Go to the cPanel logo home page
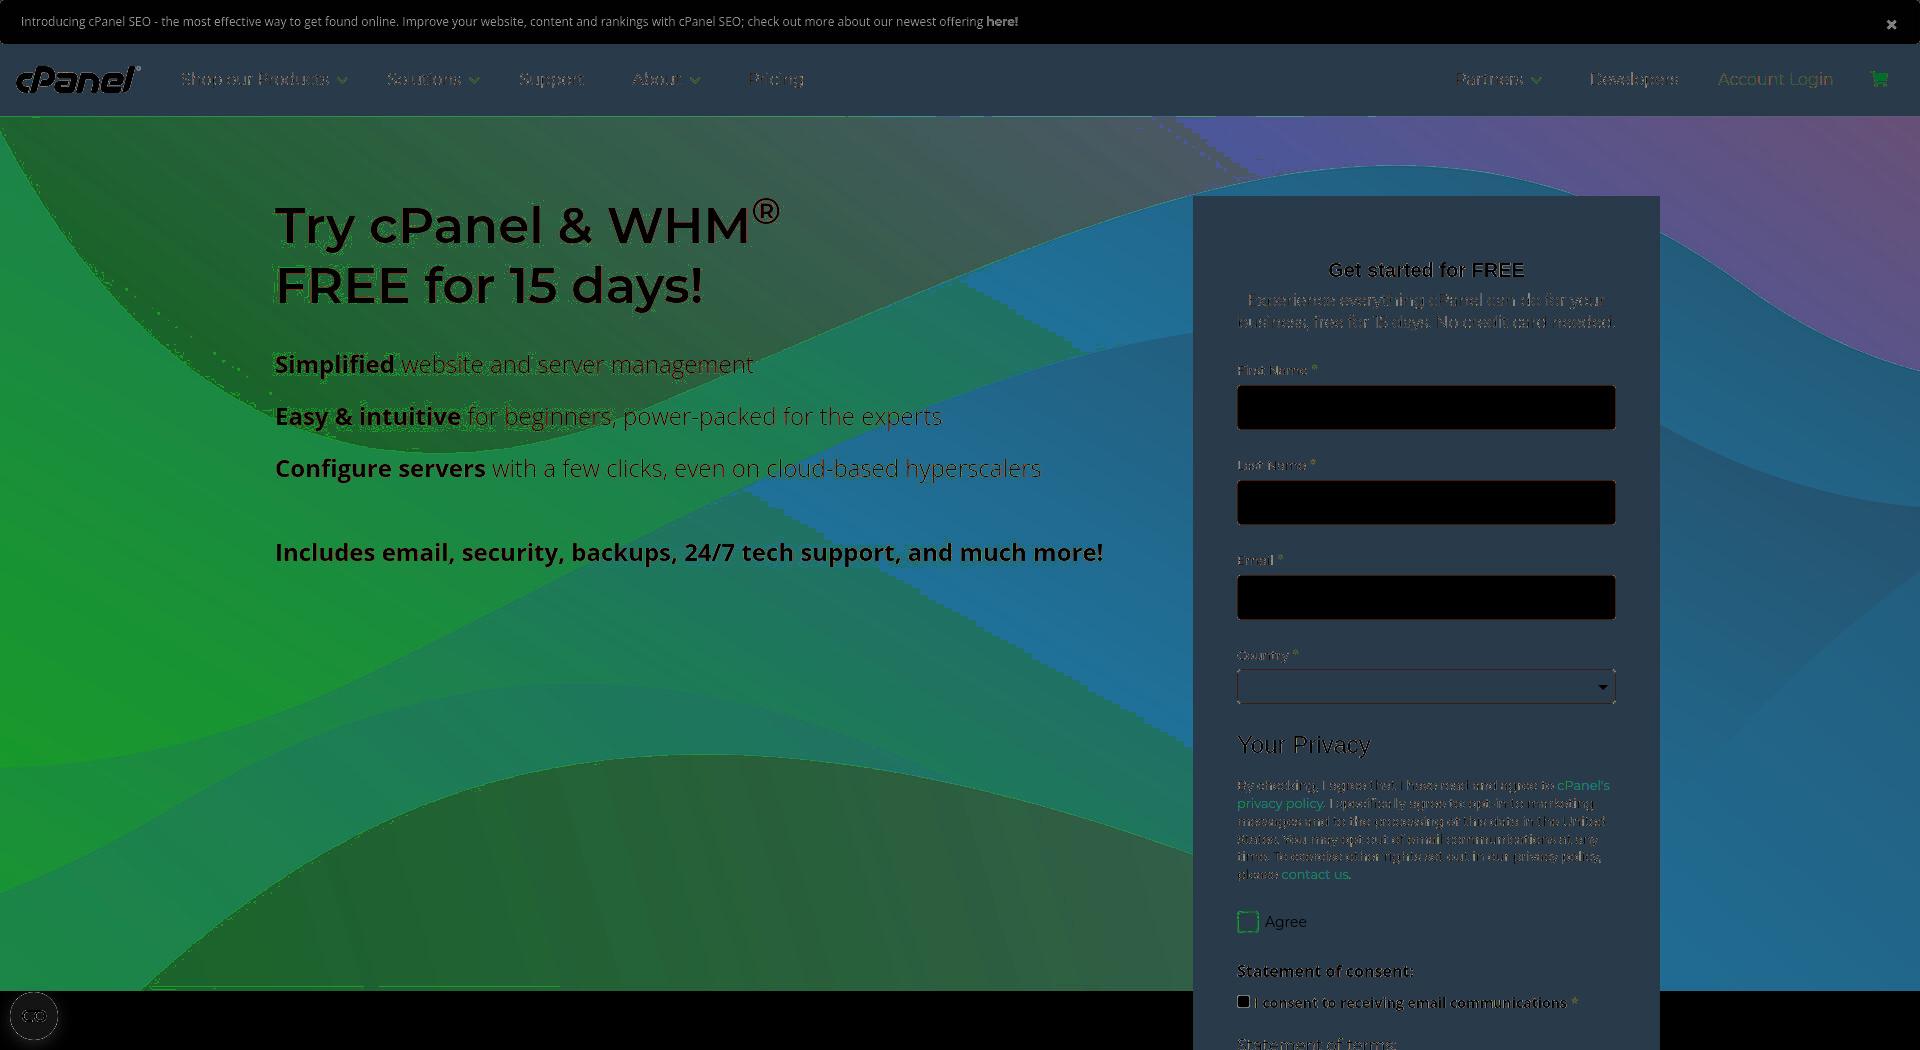 [x=78, y=79]
